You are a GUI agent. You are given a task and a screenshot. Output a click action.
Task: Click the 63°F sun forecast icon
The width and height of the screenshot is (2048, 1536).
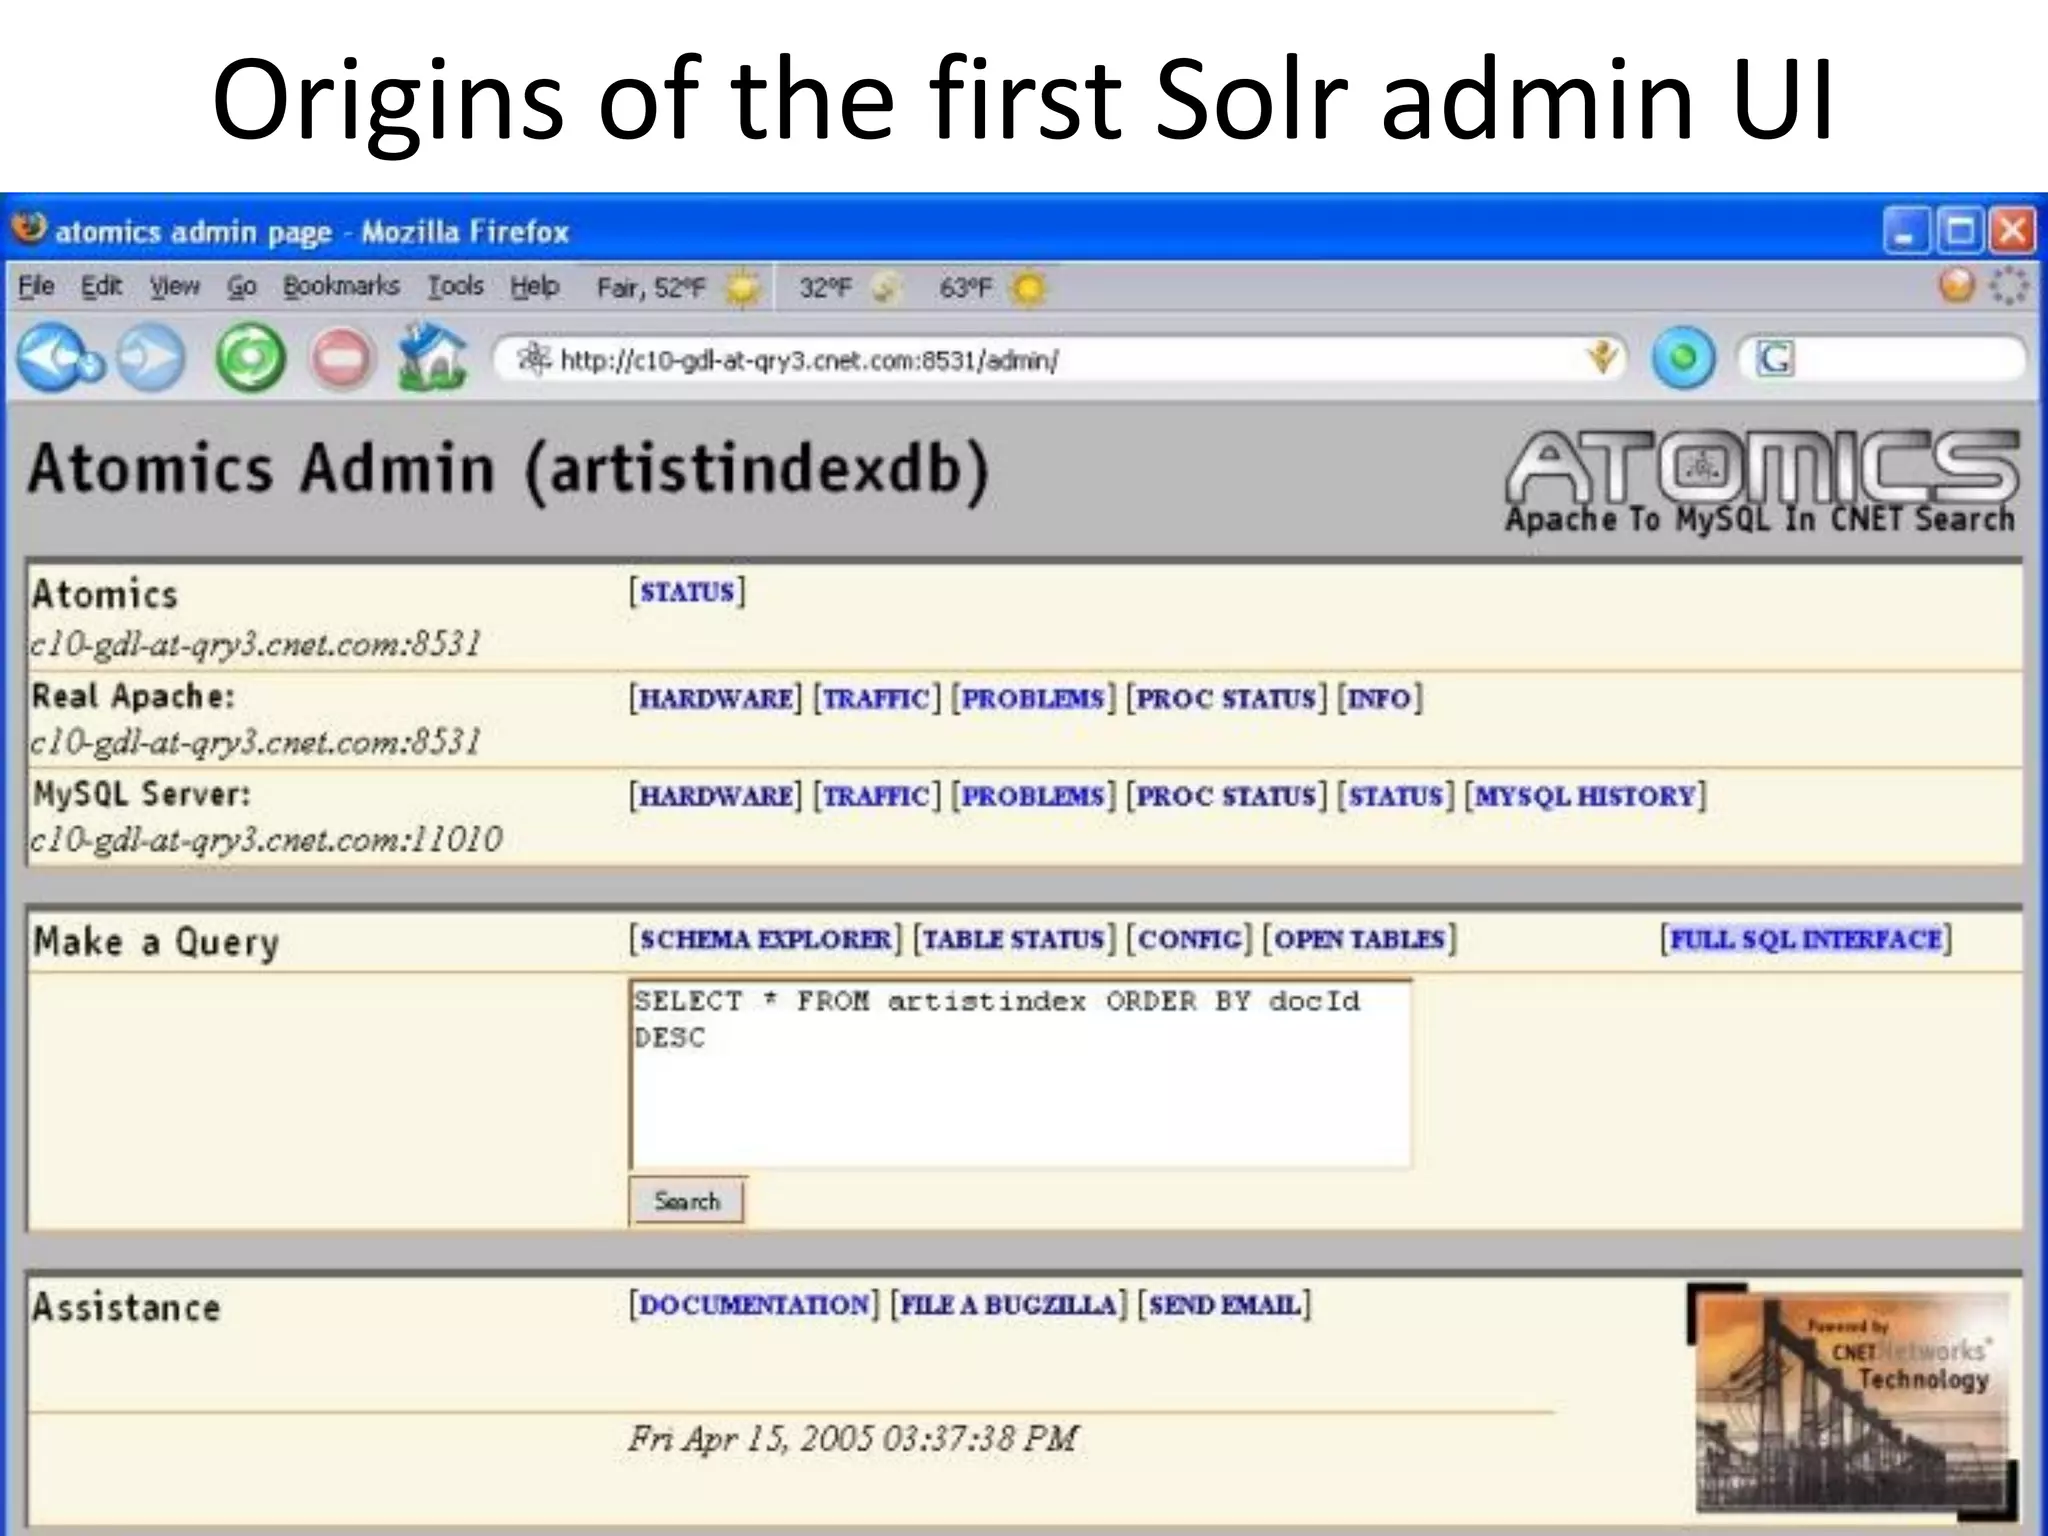click(1027, 288)
